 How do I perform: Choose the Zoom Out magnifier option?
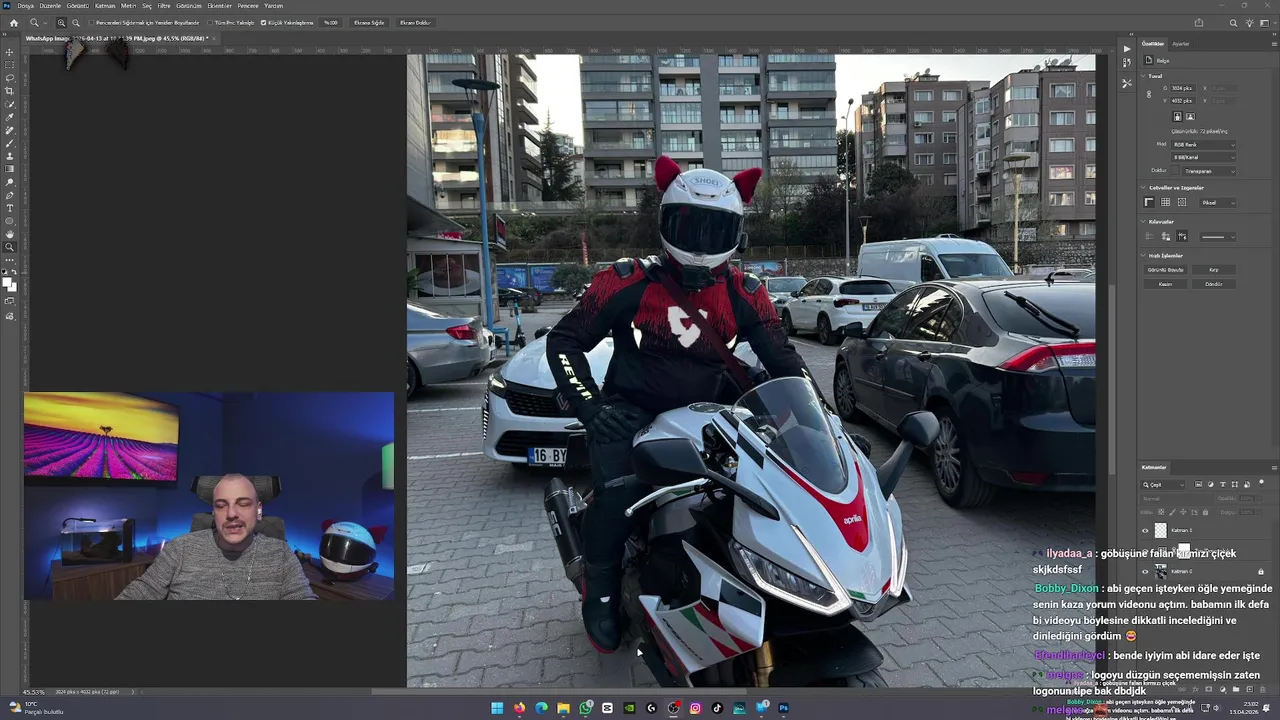(75, 22)
